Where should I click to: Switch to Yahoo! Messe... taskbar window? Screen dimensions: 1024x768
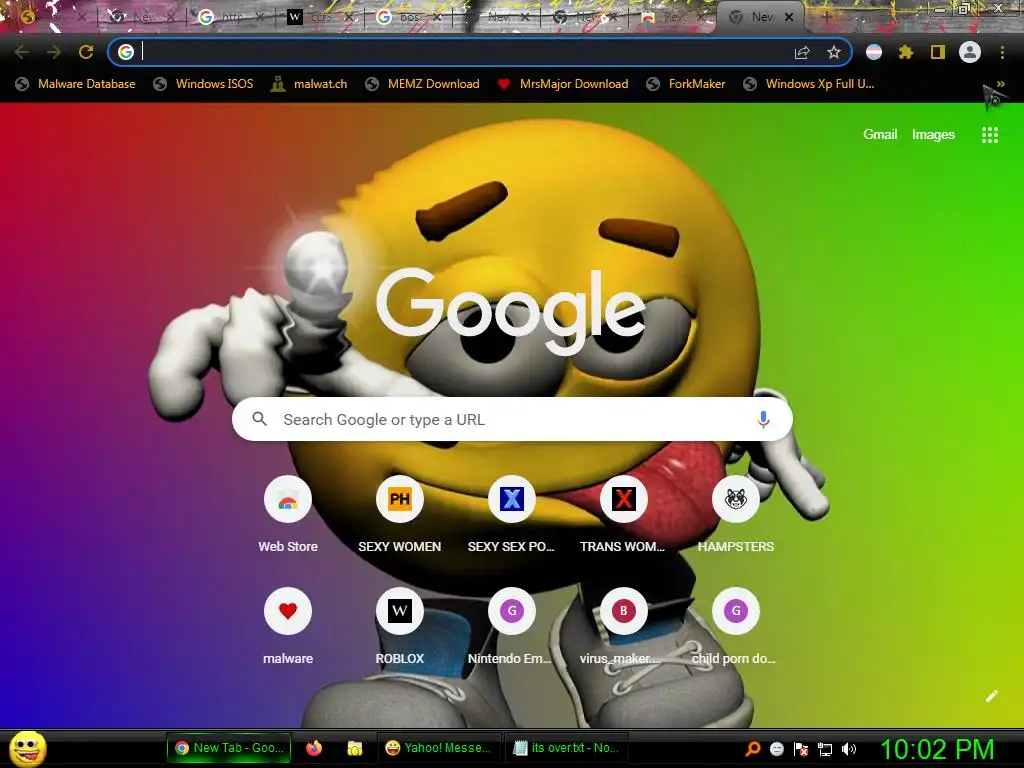[439, 748]
